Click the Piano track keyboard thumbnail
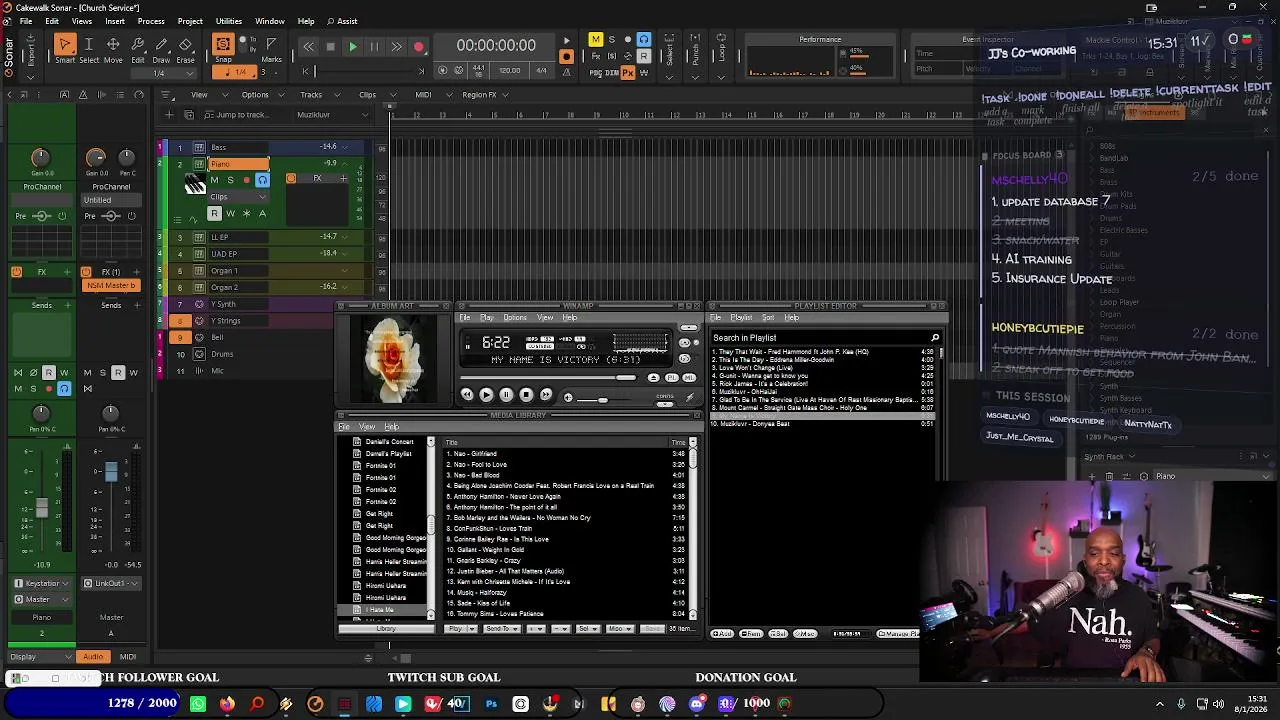 pyautogui.click(x=195, y=185)
